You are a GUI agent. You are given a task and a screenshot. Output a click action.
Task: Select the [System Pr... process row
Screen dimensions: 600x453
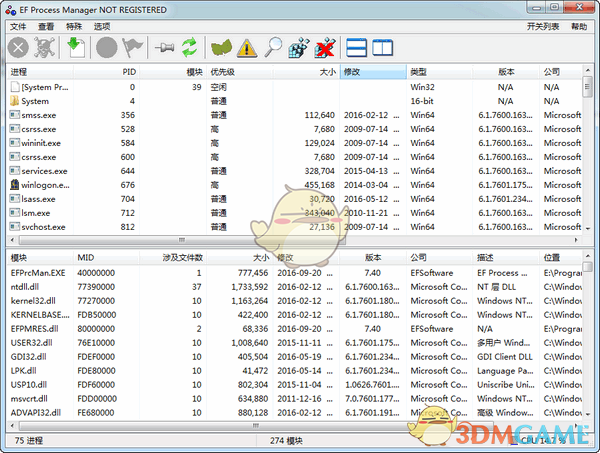coord(295,87)
